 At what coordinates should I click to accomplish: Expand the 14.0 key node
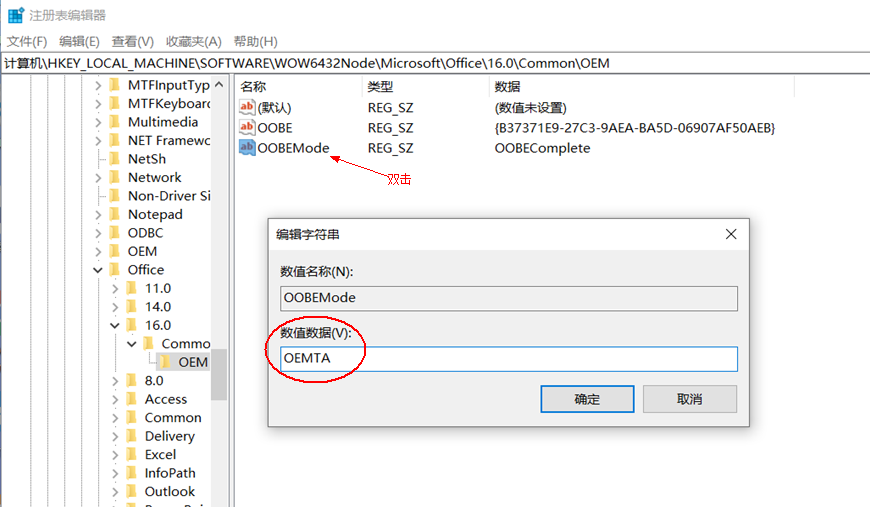tap(115, 307)
